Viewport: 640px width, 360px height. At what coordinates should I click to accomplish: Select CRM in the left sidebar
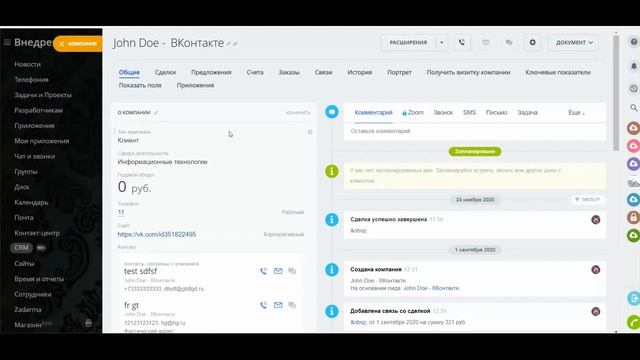pyautogui.click(x=21, y=248)
